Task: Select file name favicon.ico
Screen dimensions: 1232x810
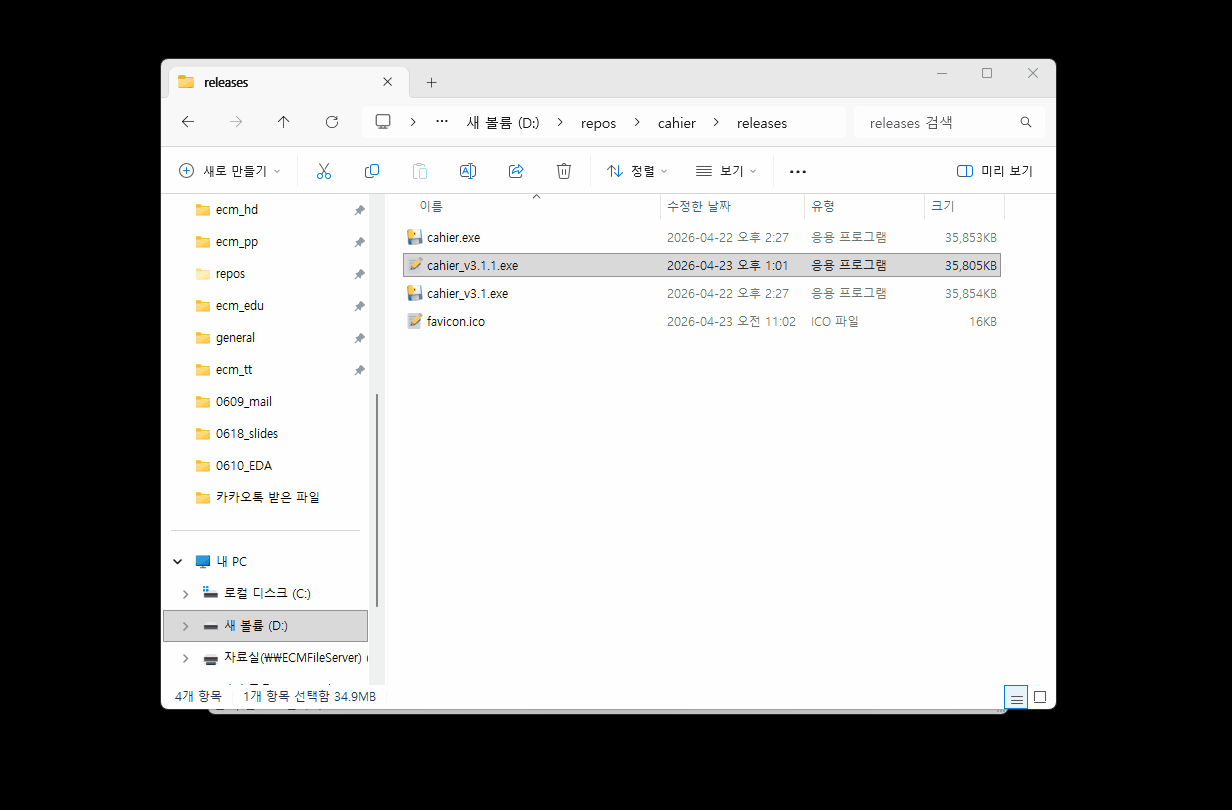Action: (x=456, y=321)
